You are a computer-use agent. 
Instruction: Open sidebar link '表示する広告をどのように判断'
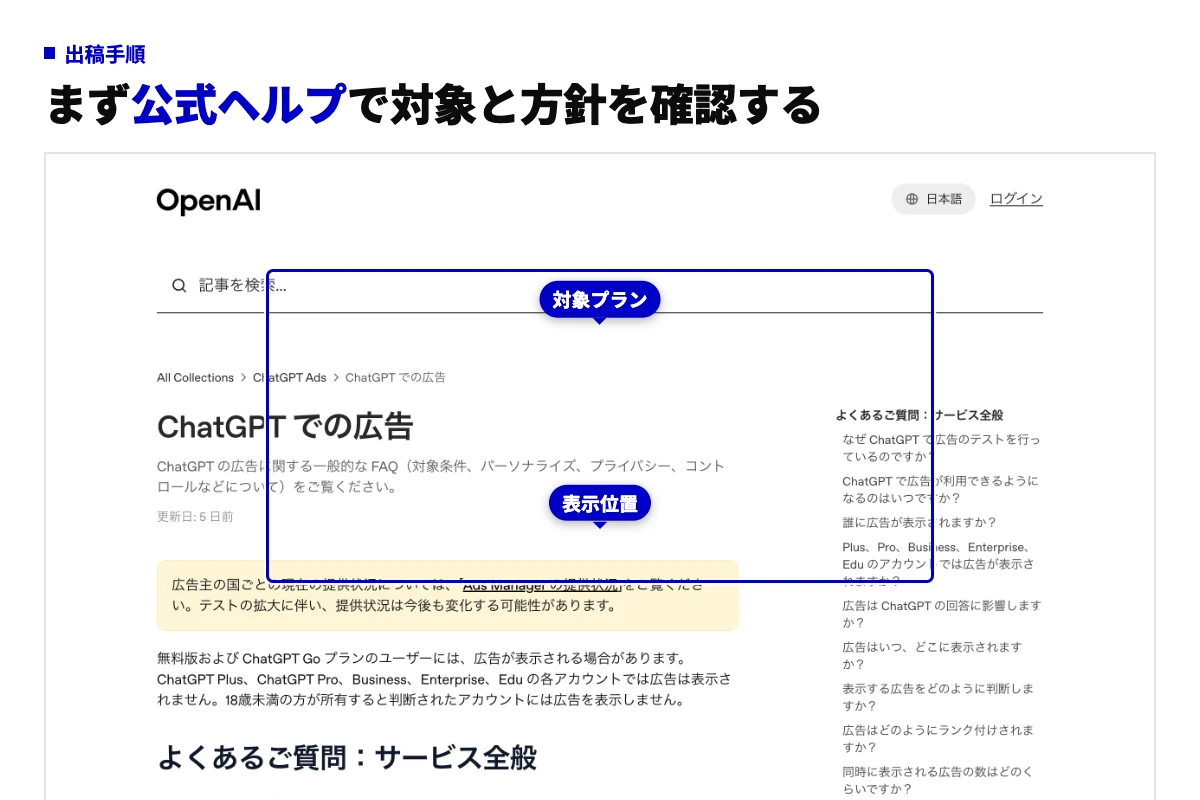click(x=938, y=697)
